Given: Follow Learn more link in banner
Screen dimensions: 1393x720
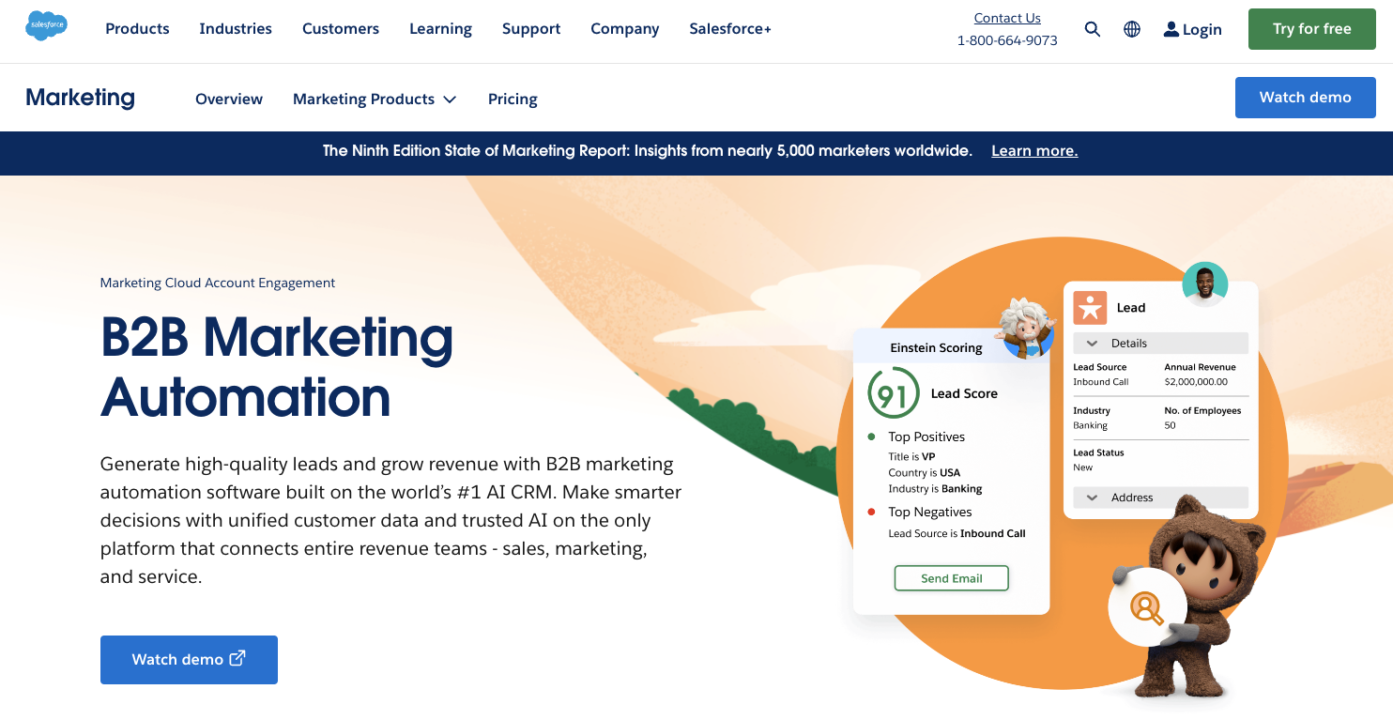Looking at the screenshot, I should tap(1034, 151).
